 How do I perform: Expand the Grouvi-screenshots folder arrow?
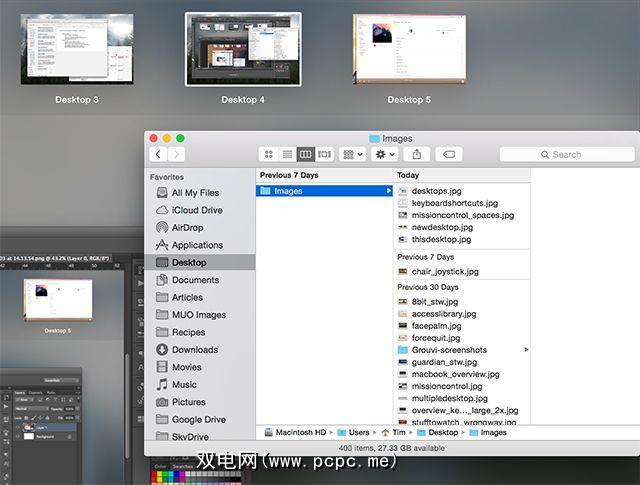click(526, 349)
